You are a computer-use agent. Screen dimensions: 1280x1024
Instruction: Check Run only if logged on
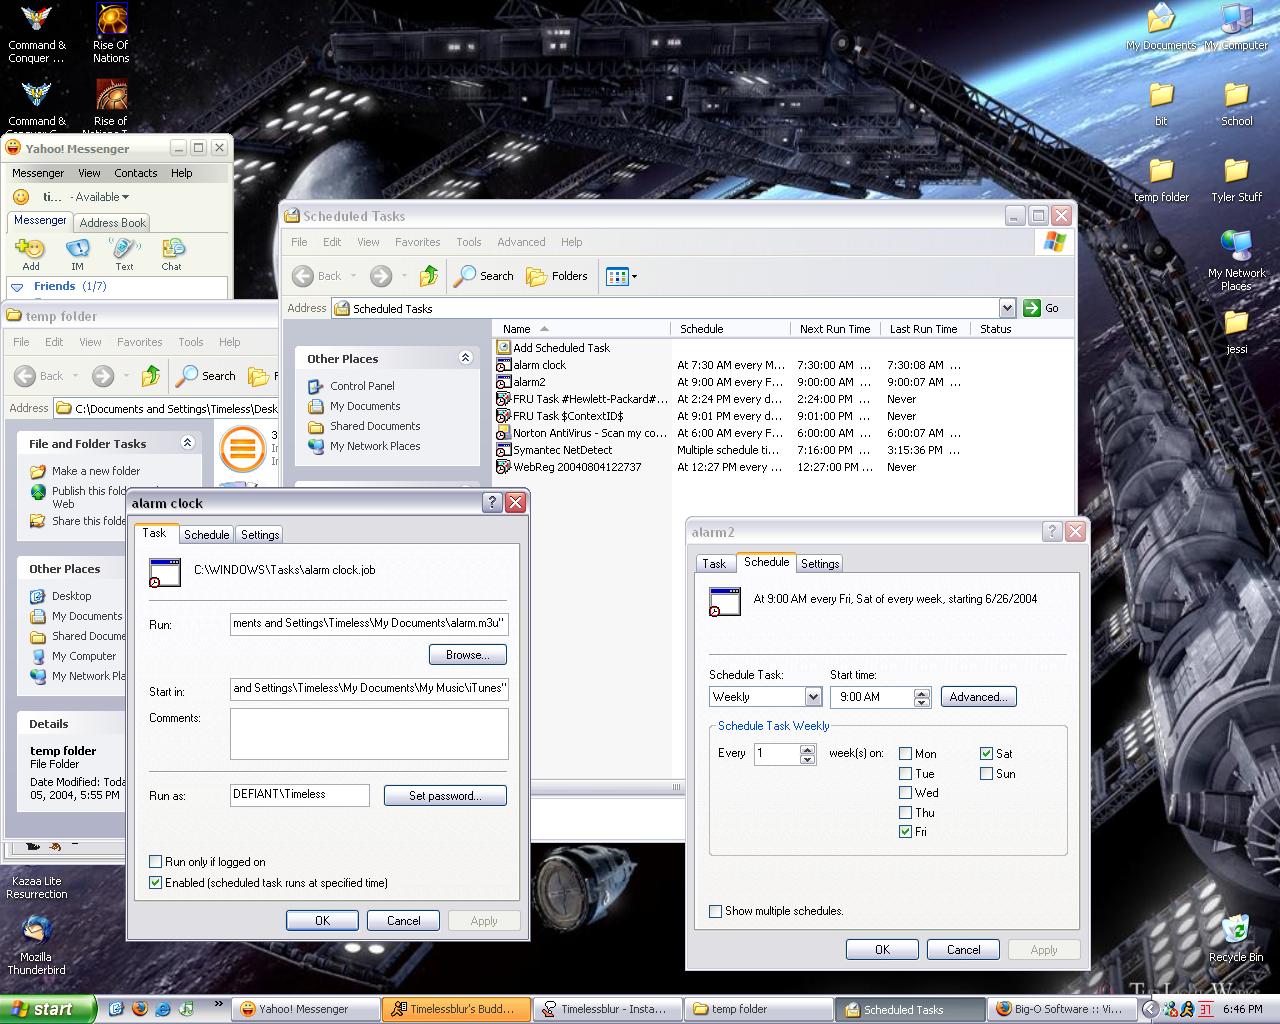click(155, 861)
